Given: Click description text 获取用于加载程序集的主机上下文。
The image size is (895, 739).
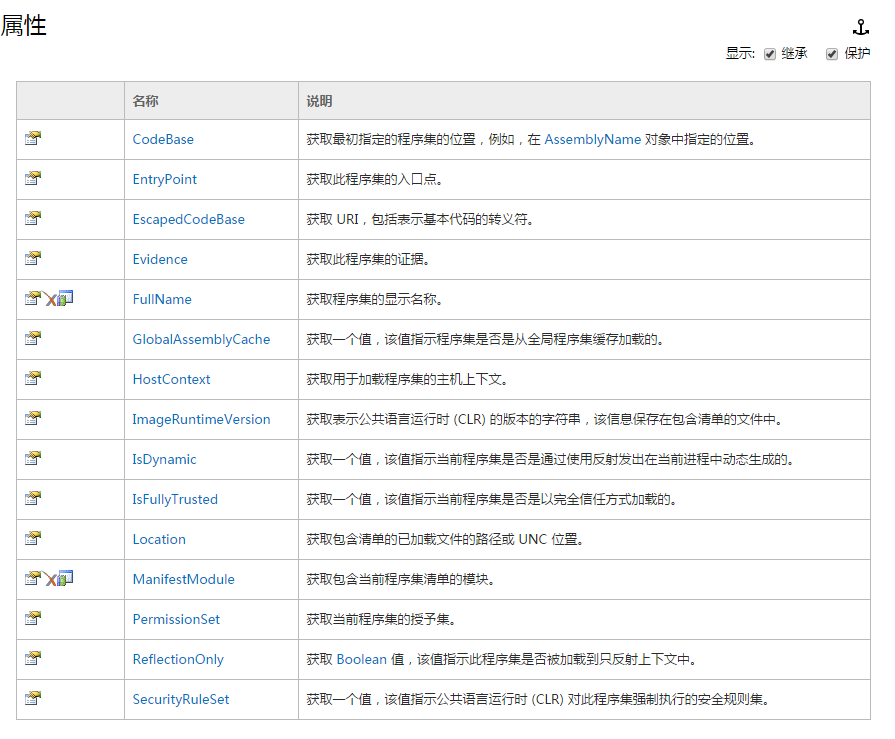Looking at the screenshot, I should [407, 379].
